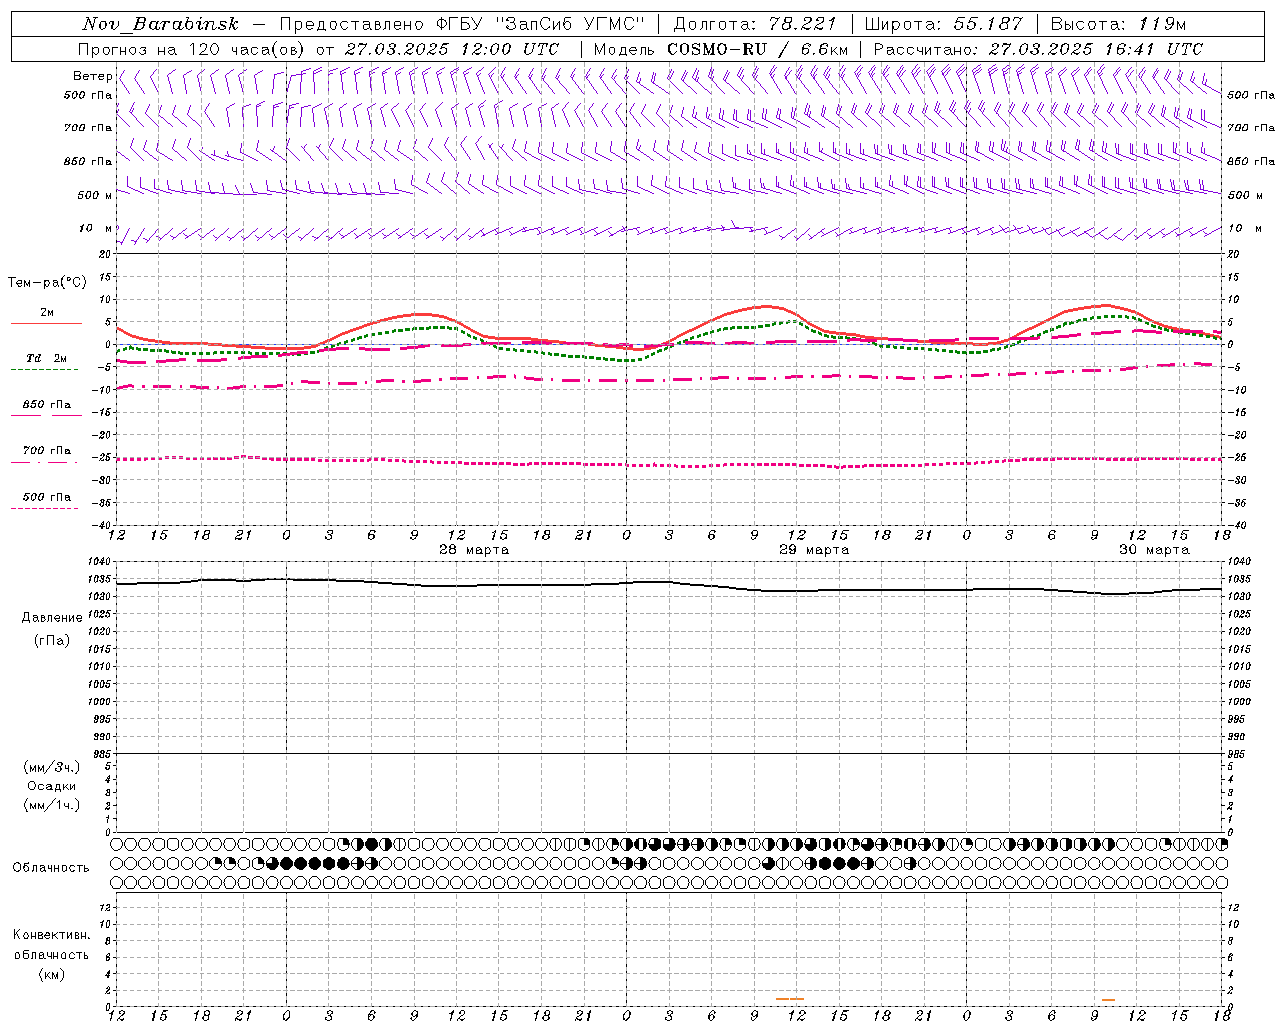Click the Облачность cloudiness row label
The width and height of the screenshot is (1280, 1024).
(51, 867)
